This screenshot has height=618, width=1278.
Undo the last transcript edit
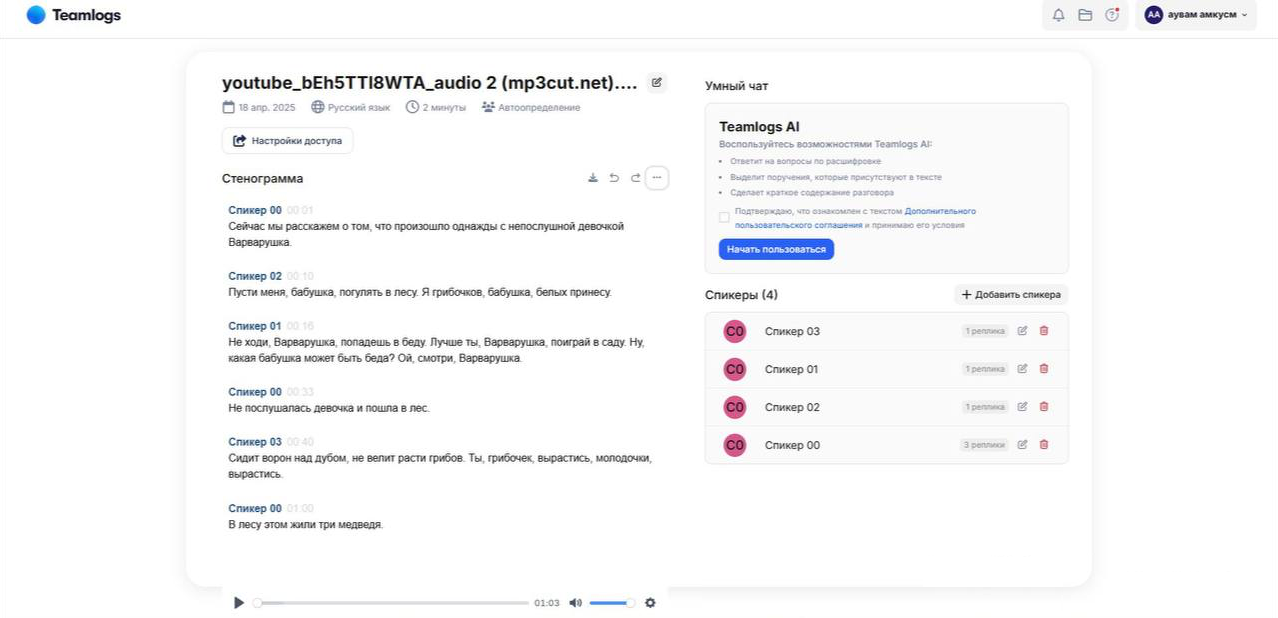[x=614, y=178]
